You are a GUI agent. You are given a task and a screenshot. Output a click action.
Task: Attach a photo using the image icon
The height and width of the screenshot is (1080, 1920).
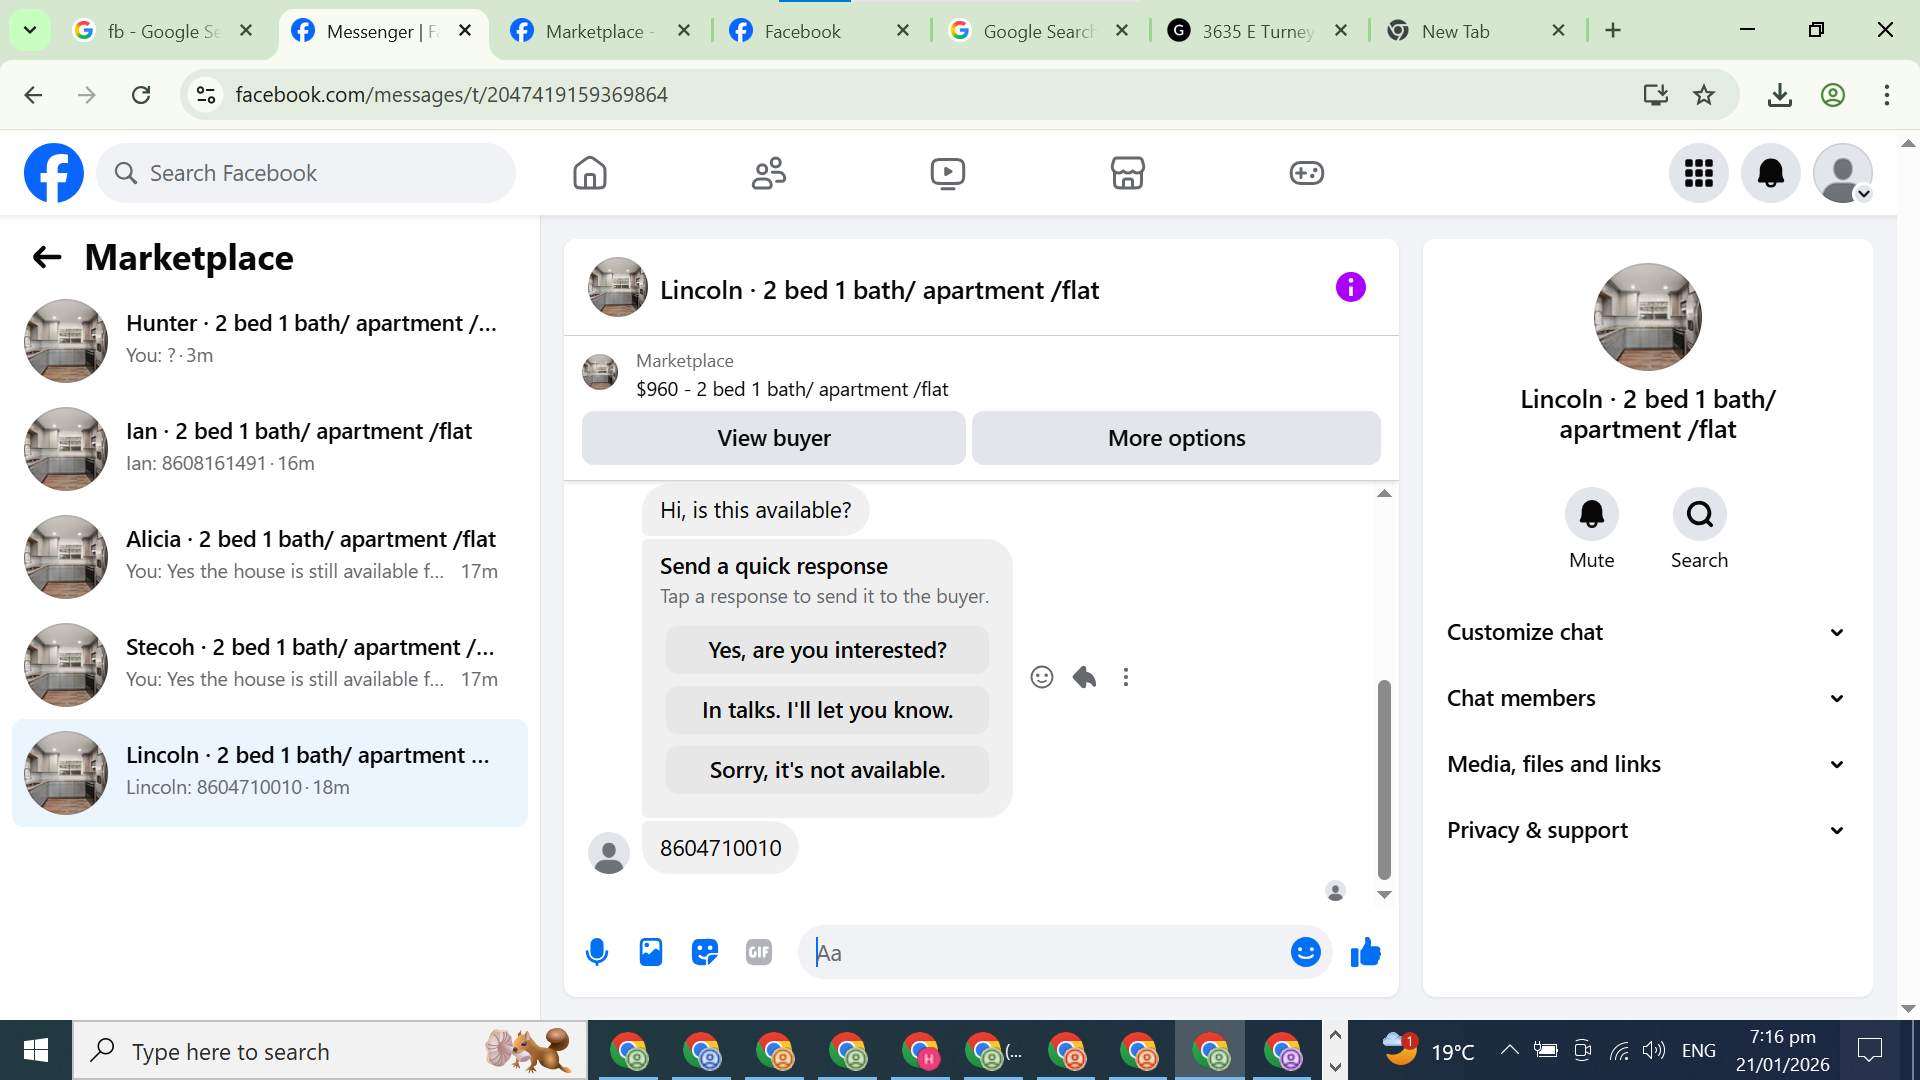point(651,952)
